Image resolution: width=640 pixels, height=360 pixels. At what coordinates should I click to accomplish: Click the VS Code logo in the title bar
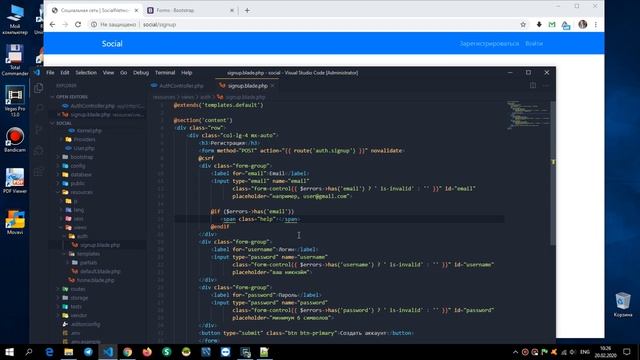coord(37,73)
